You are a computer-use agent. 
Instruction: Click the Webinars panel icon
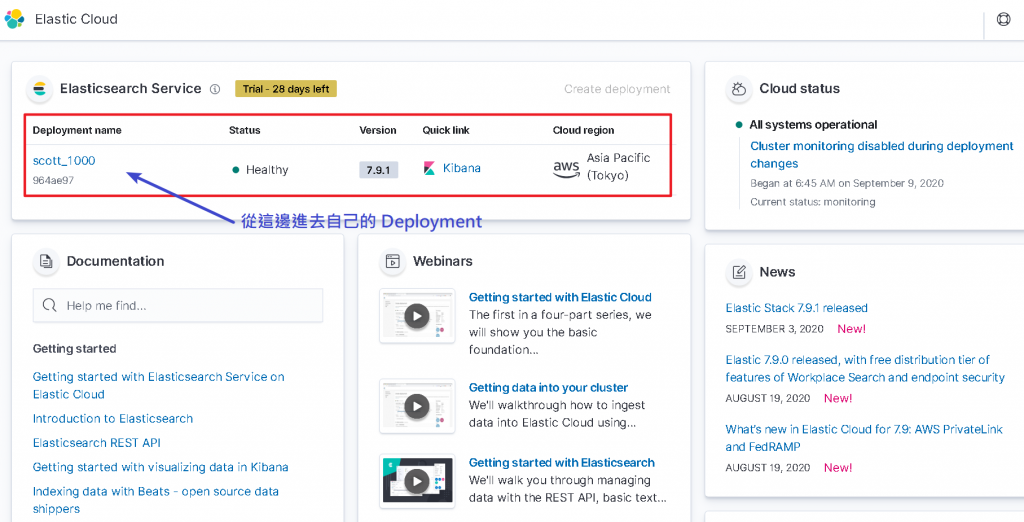[392, 261]
